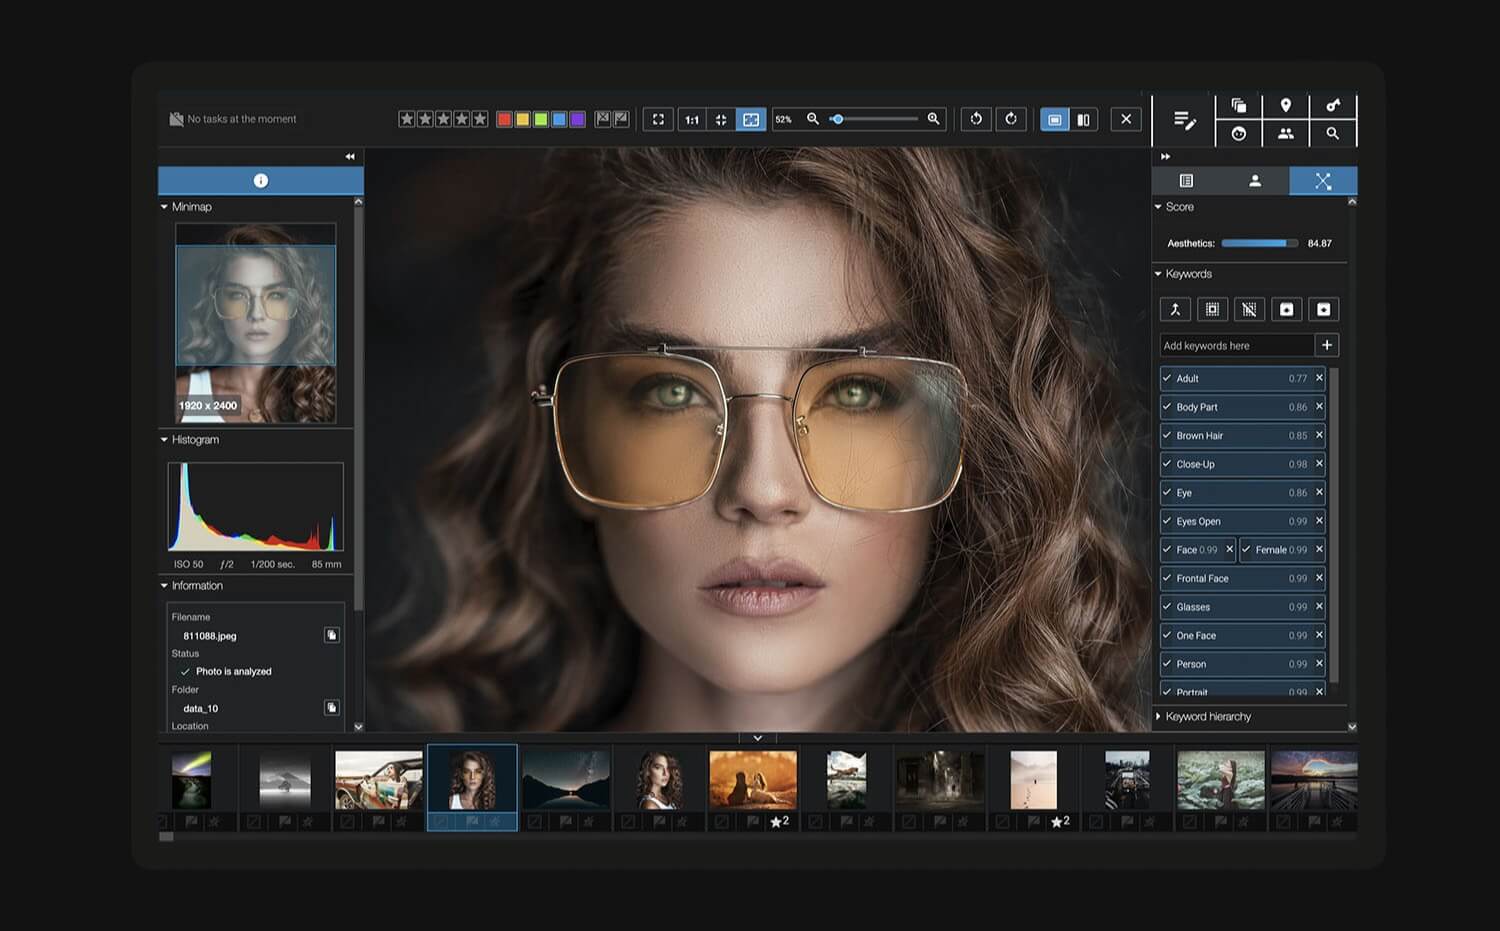The image size is (1500, 931).
Task: Click the Add keywords here field
Action: point(1237,345)
